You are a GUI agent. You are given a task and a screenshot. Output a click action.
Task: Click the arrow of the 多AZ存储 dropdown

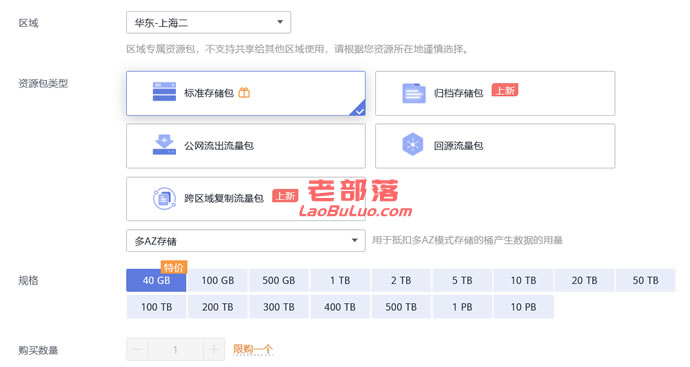(x=354, y=240)
